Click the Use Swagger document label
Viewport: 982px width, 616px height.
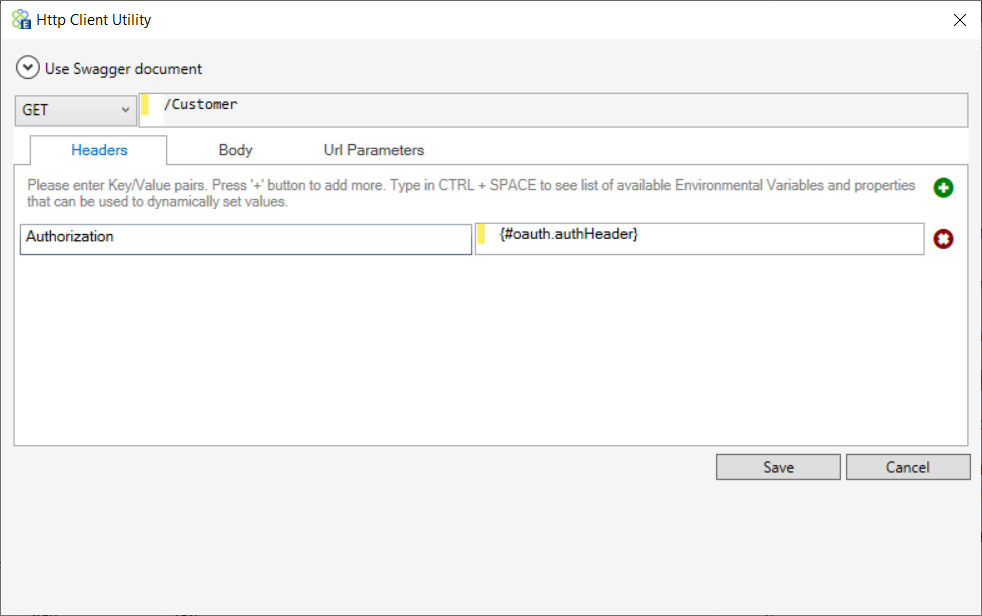[123, 69]
